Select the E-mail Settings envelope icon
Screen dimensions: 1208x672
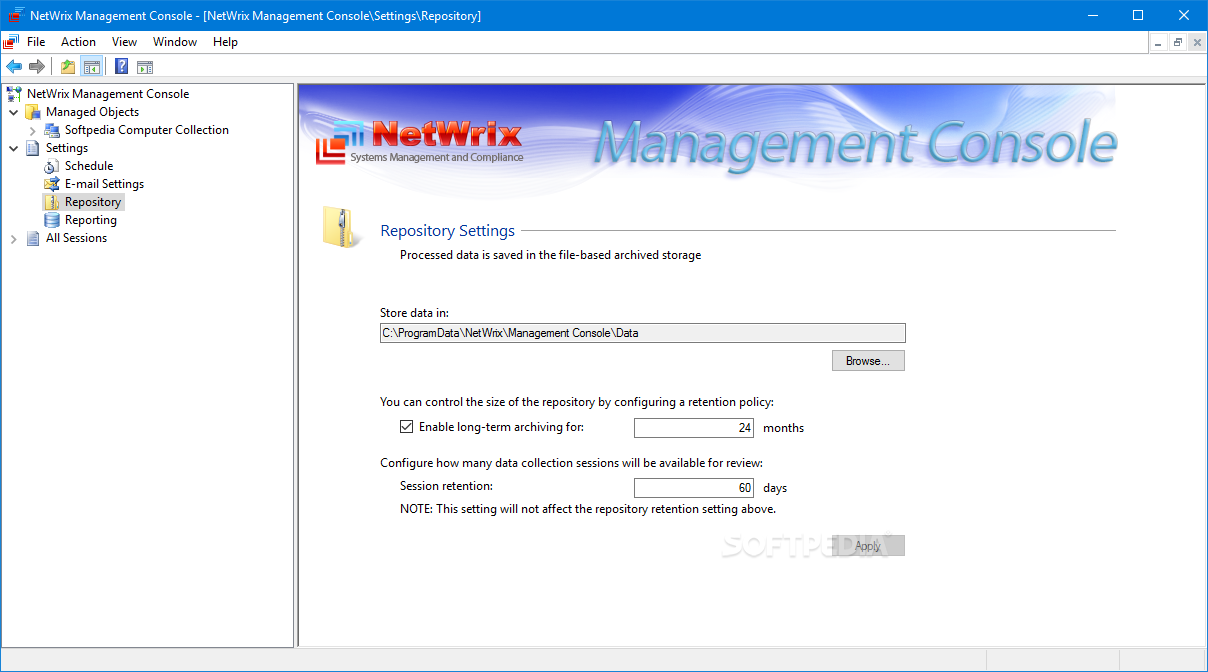pyautogui.click(x=52, y=184)
